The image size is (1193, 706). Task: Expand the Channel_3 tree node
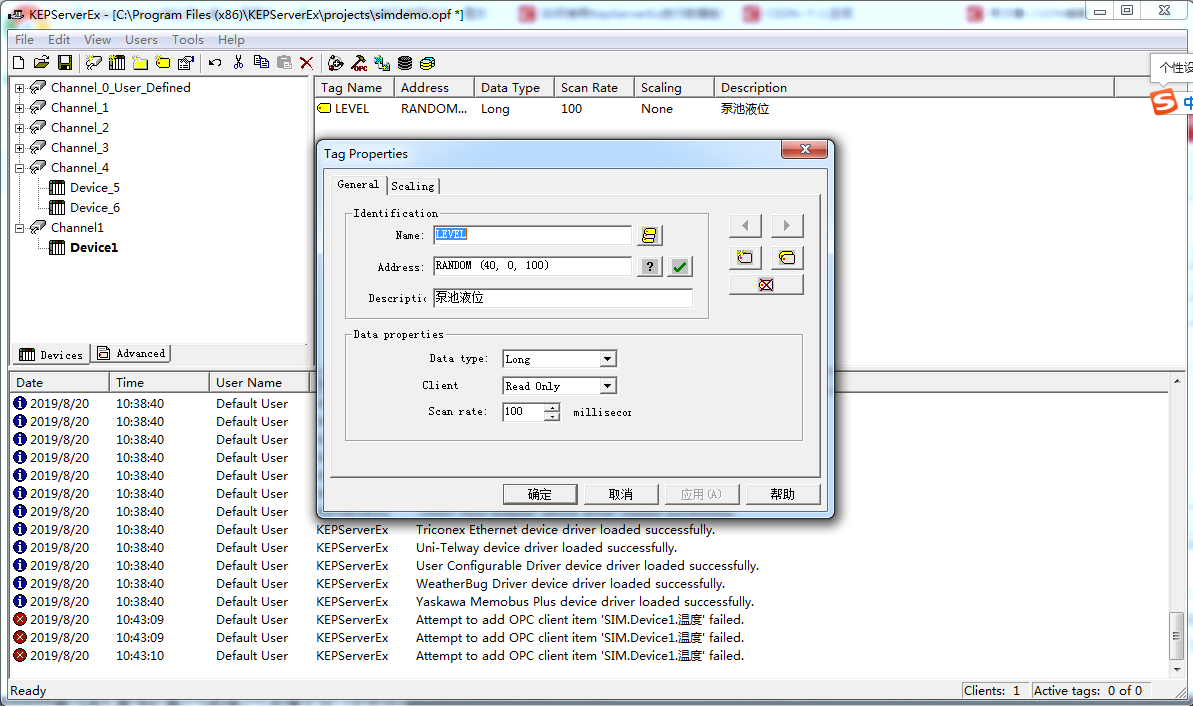(20, 148)
